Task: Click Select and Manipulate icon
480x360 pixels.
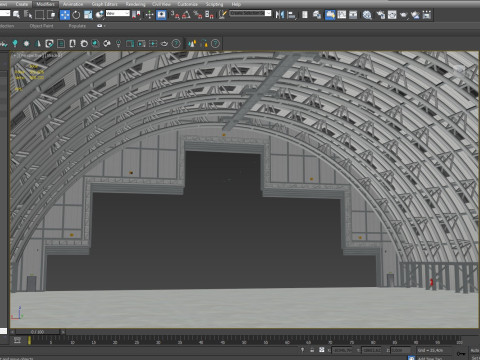Action: pos(149,14)
